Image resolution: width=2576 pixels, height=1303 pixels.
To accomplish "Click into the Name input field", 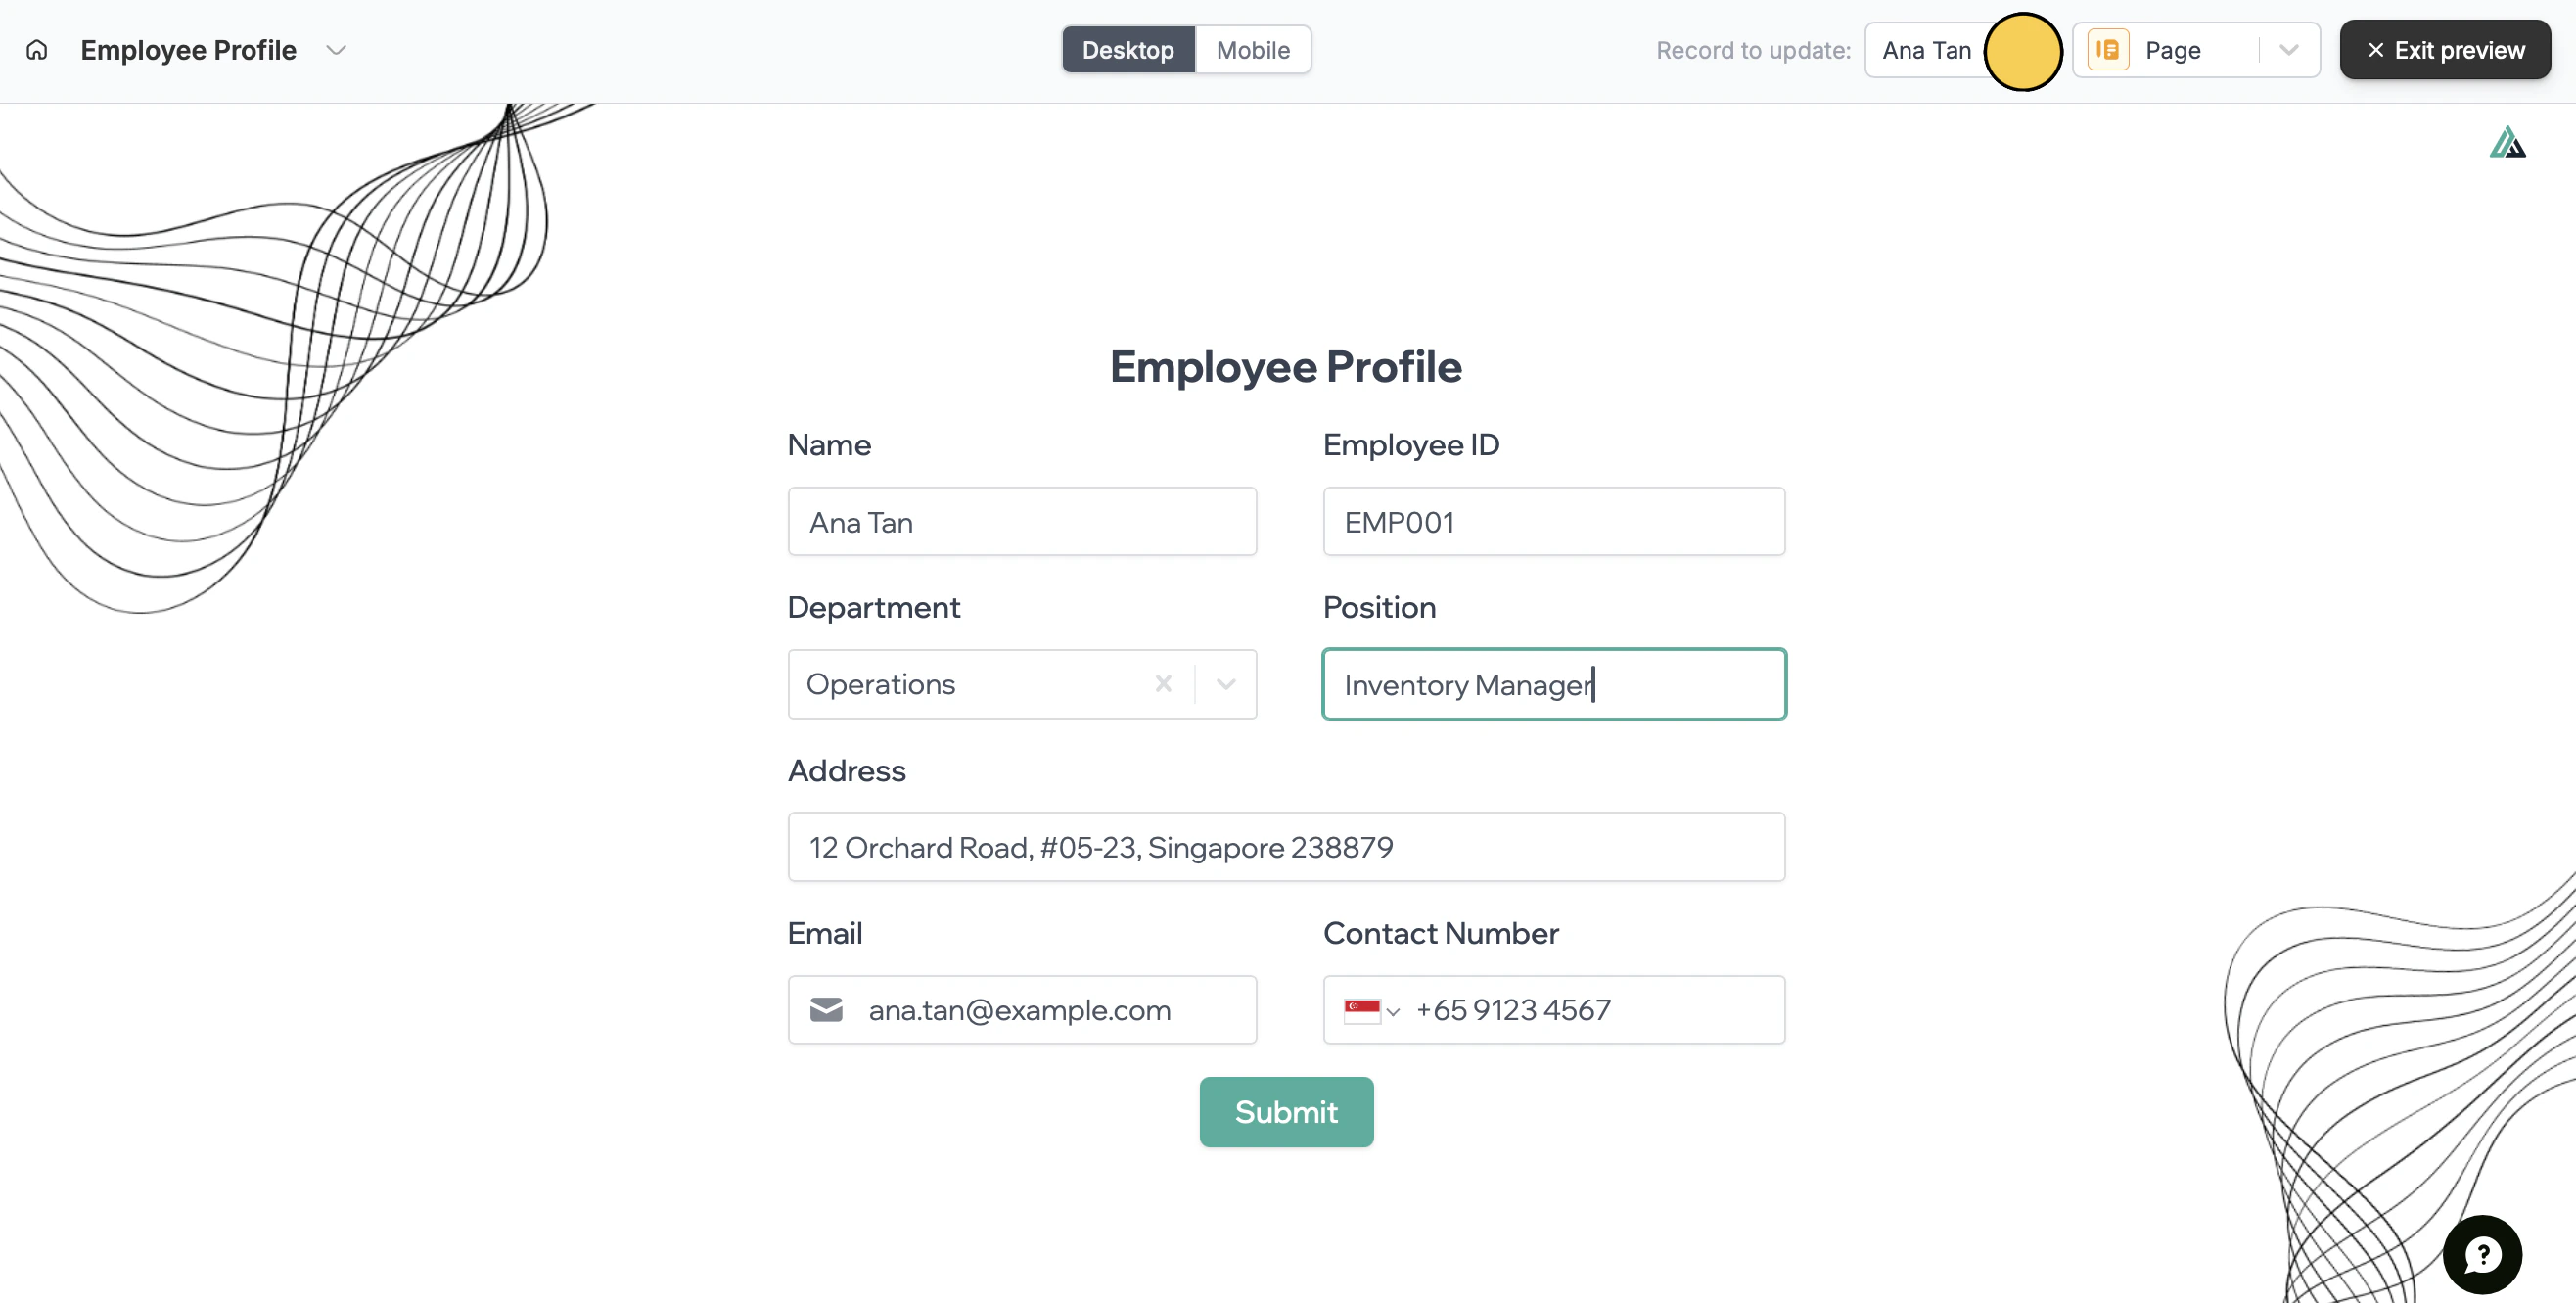I will point(1022,522).
